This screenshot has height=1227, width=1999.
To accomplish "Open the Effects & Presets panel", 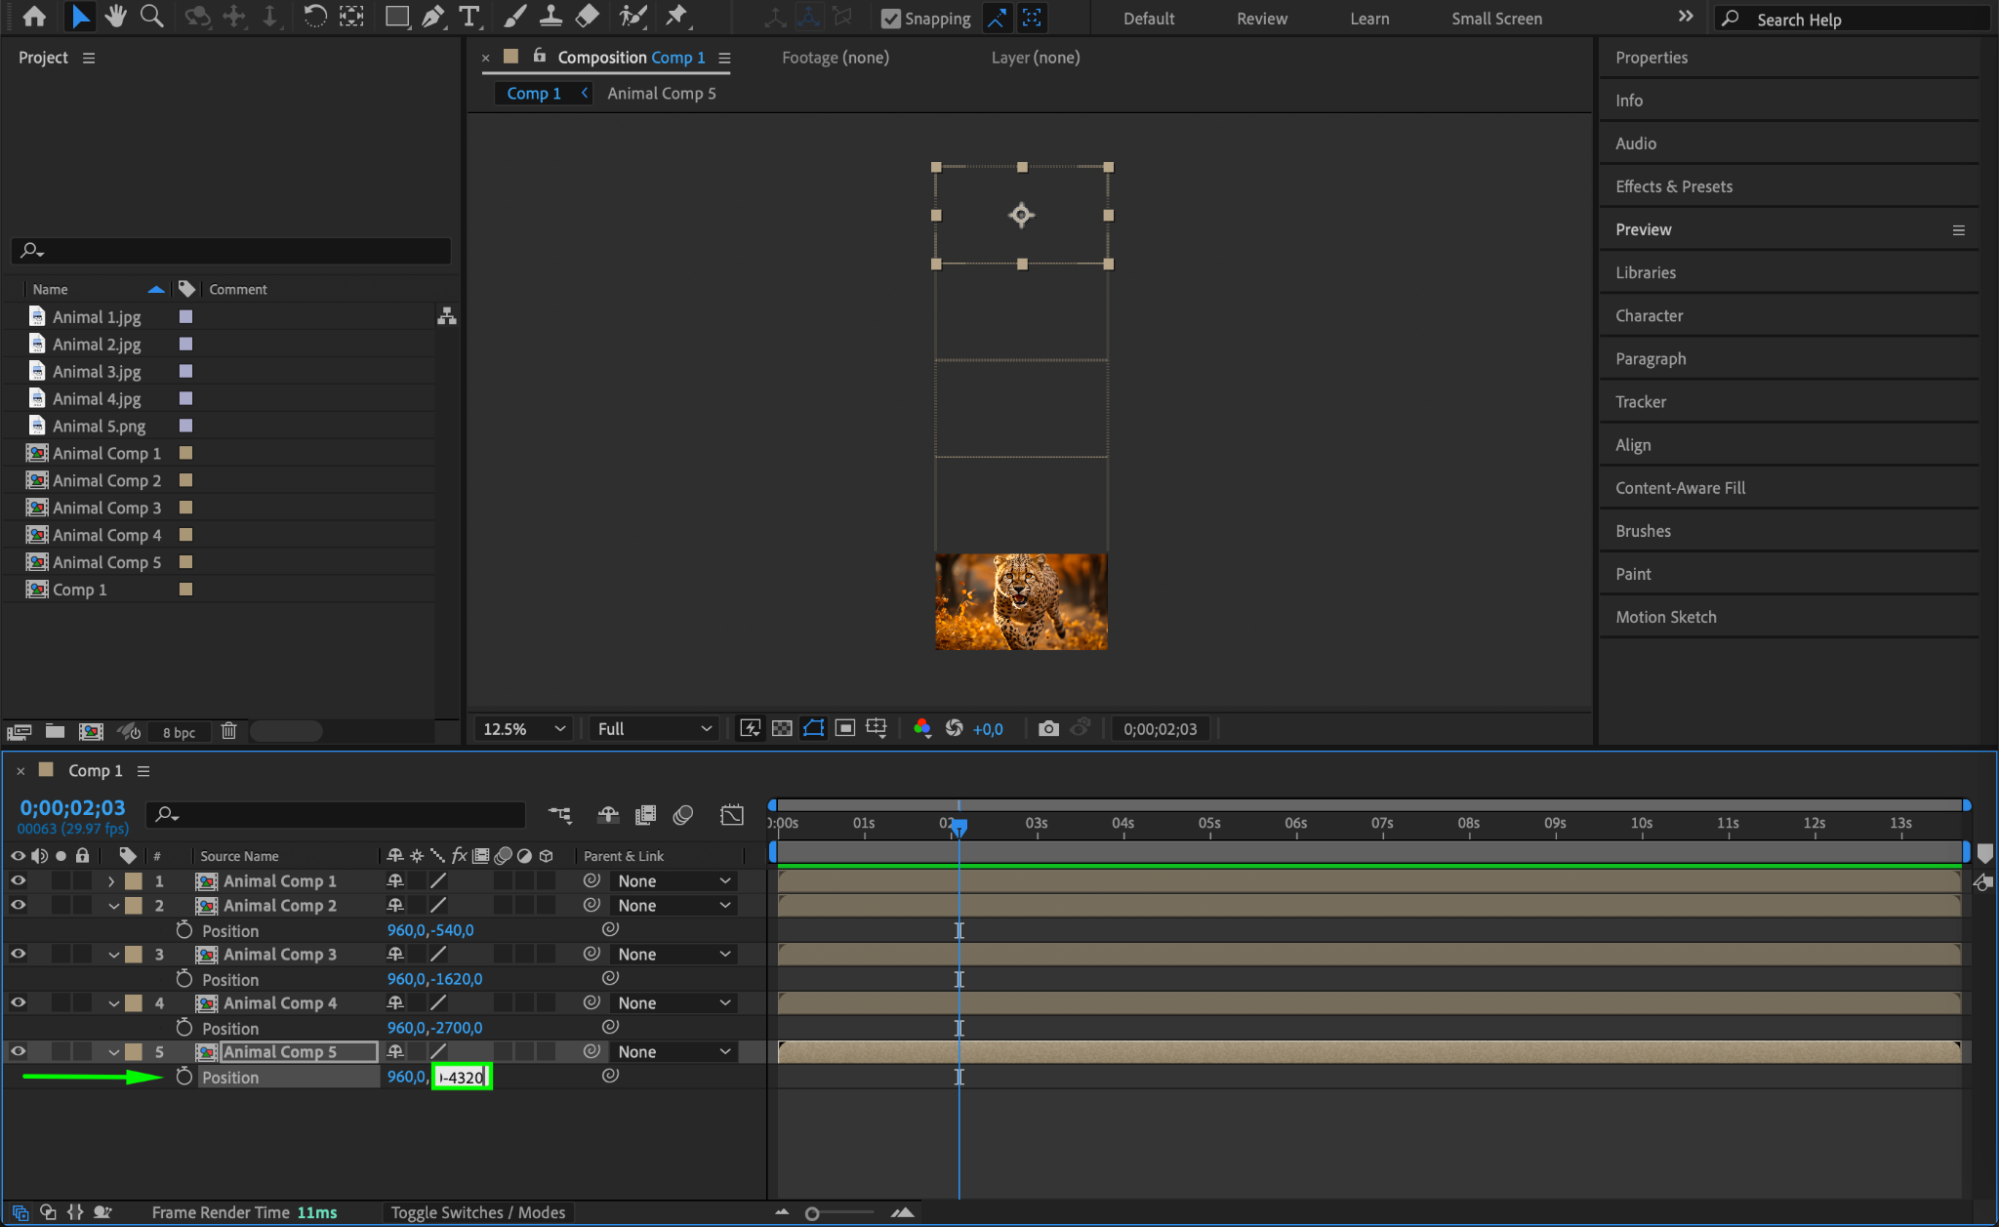I will coord(1673,186).
